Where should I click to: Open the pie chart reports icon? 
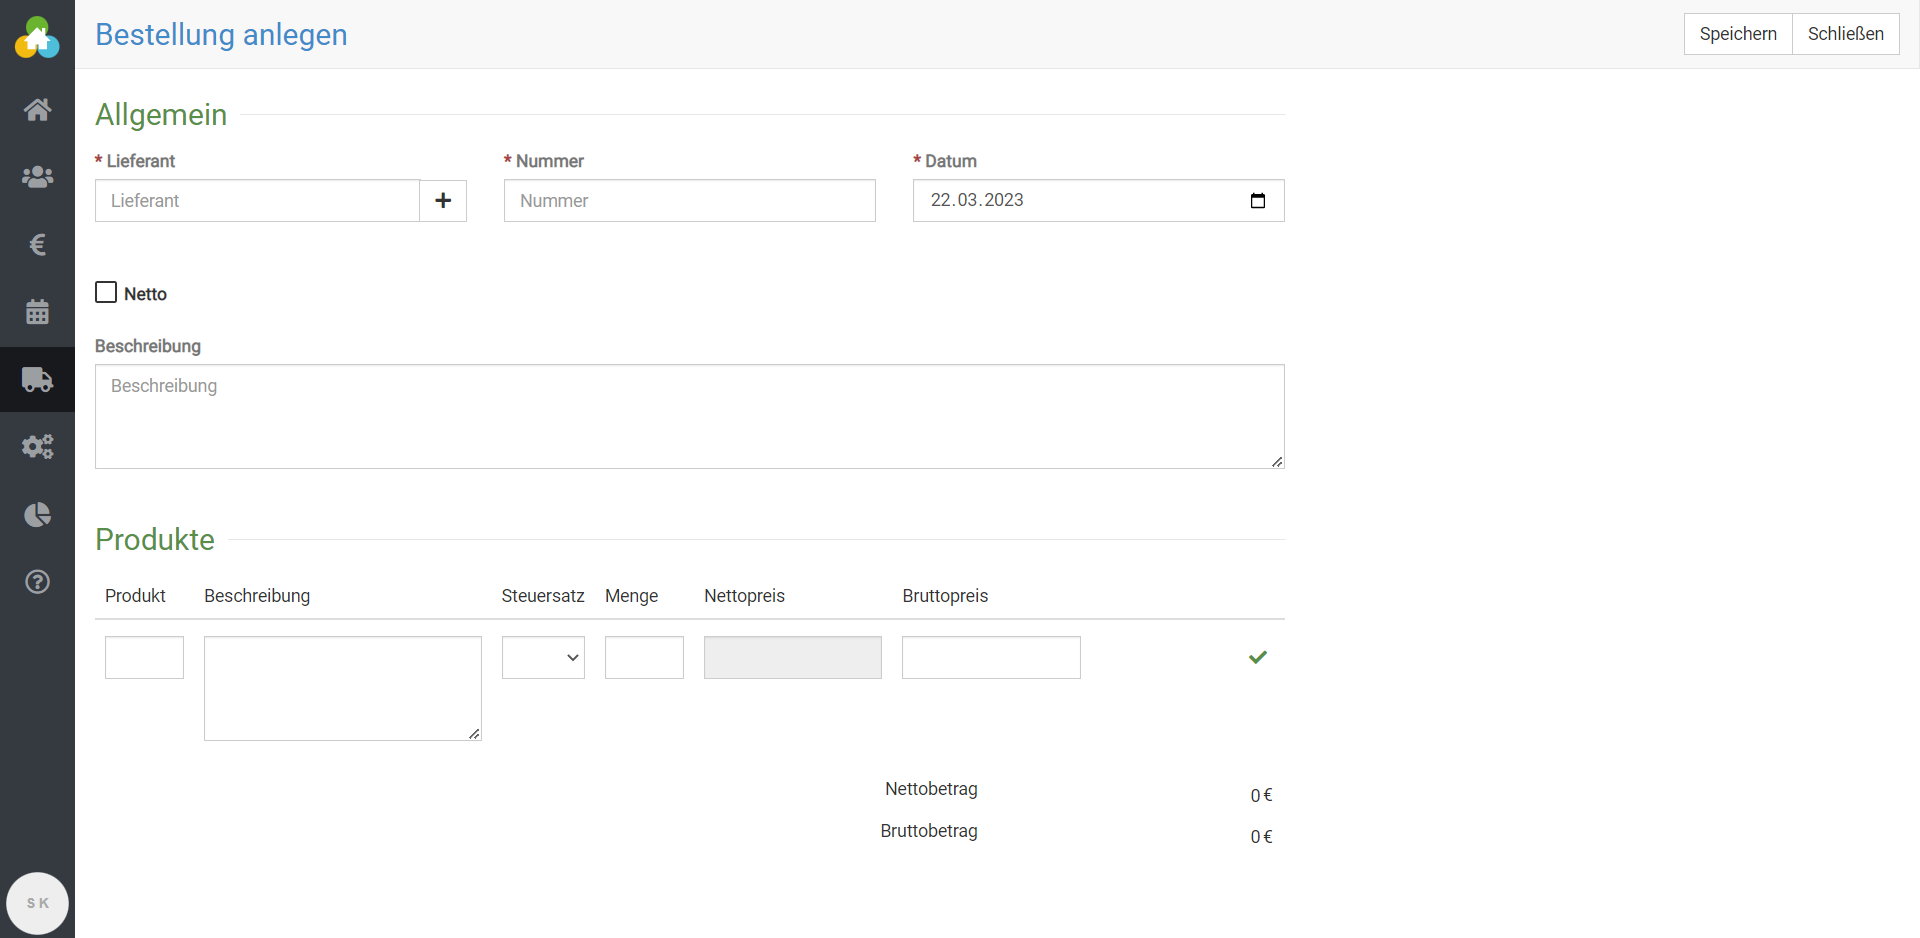[x=37, y=515]
